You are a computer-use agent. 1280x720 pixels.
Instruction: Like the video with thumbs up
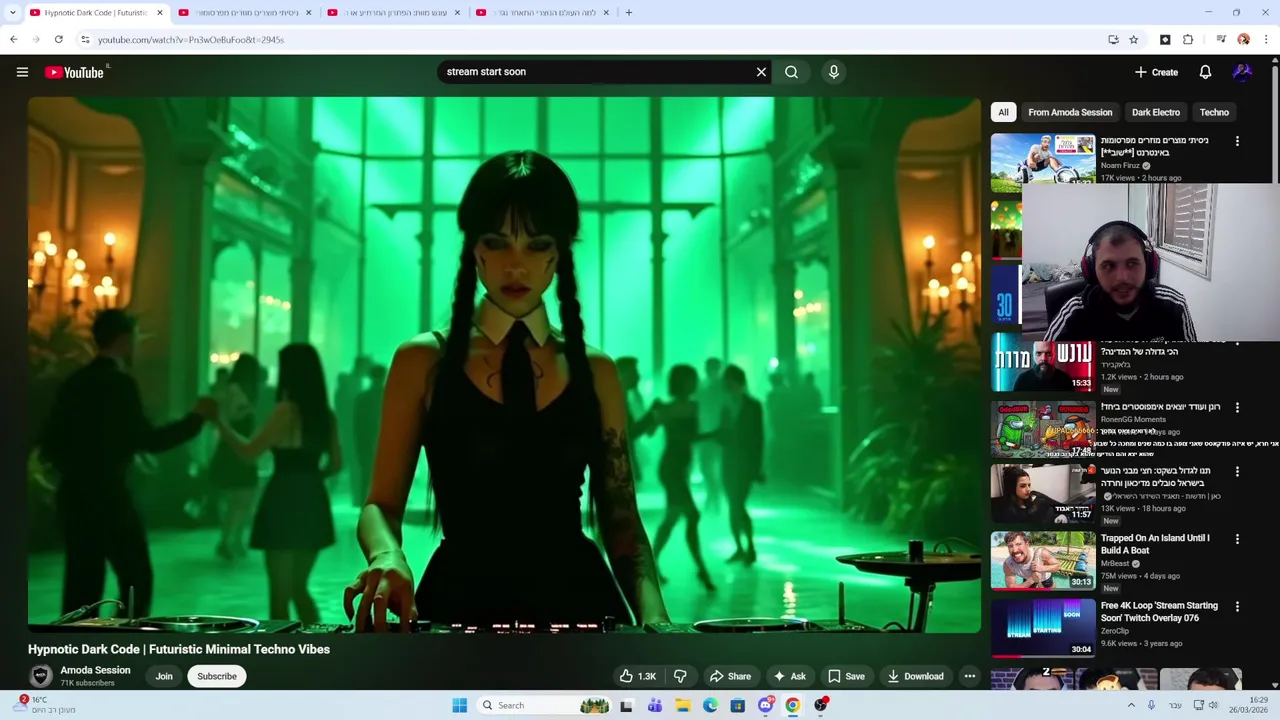pos(637,676)
